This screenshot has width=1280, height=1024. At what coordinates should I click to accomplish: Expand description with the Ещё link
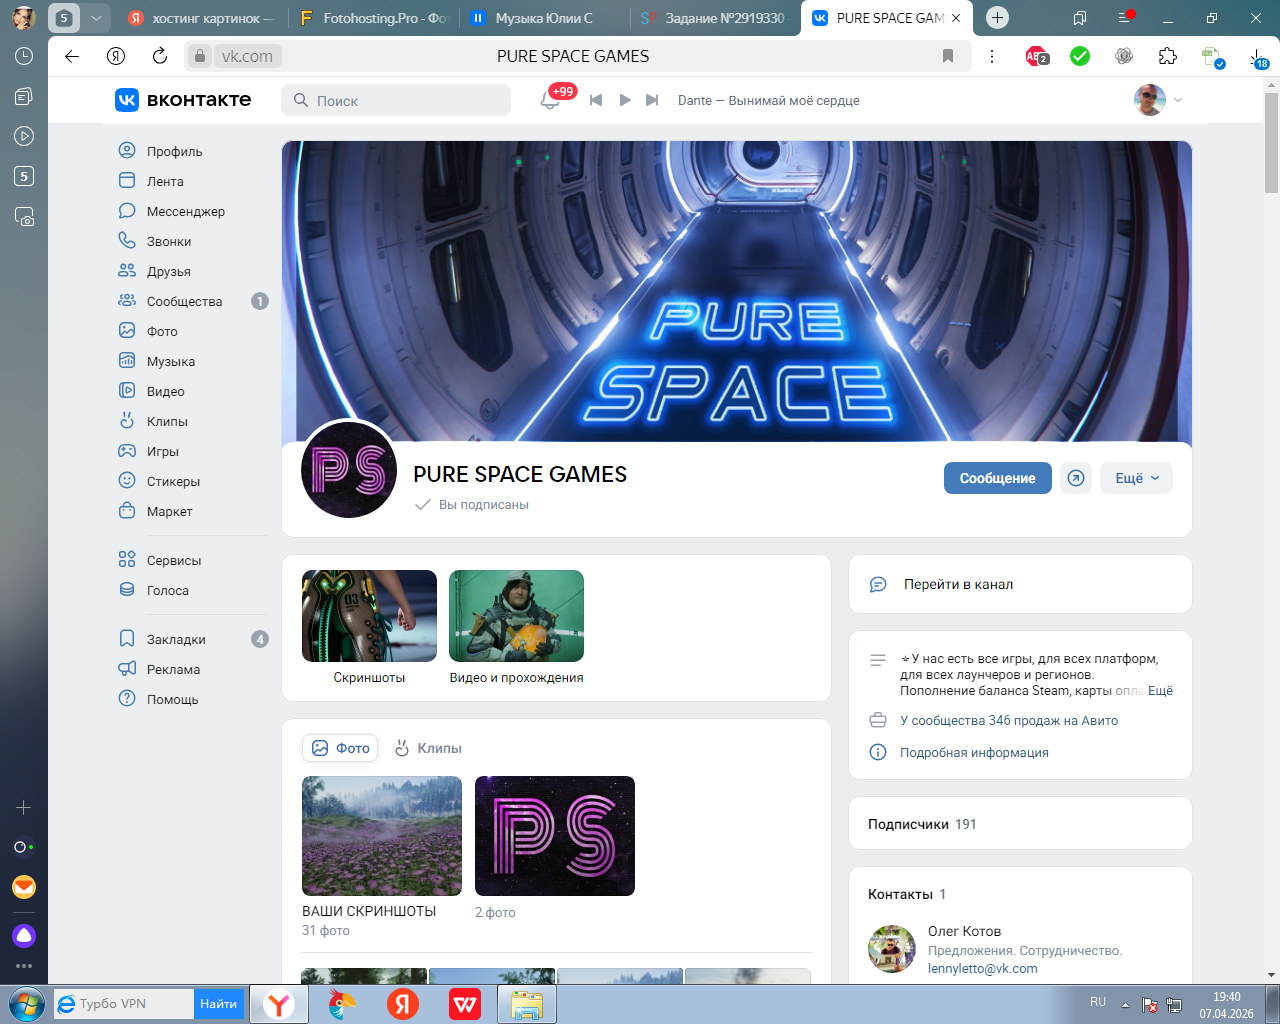click(1160, 691)
